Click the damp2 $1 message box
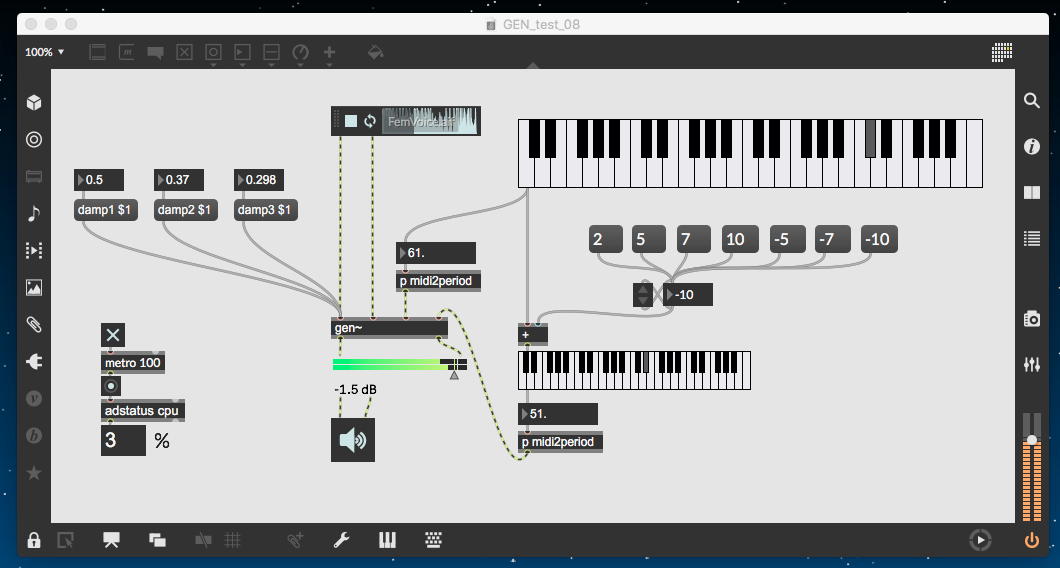 pos(186,210)
